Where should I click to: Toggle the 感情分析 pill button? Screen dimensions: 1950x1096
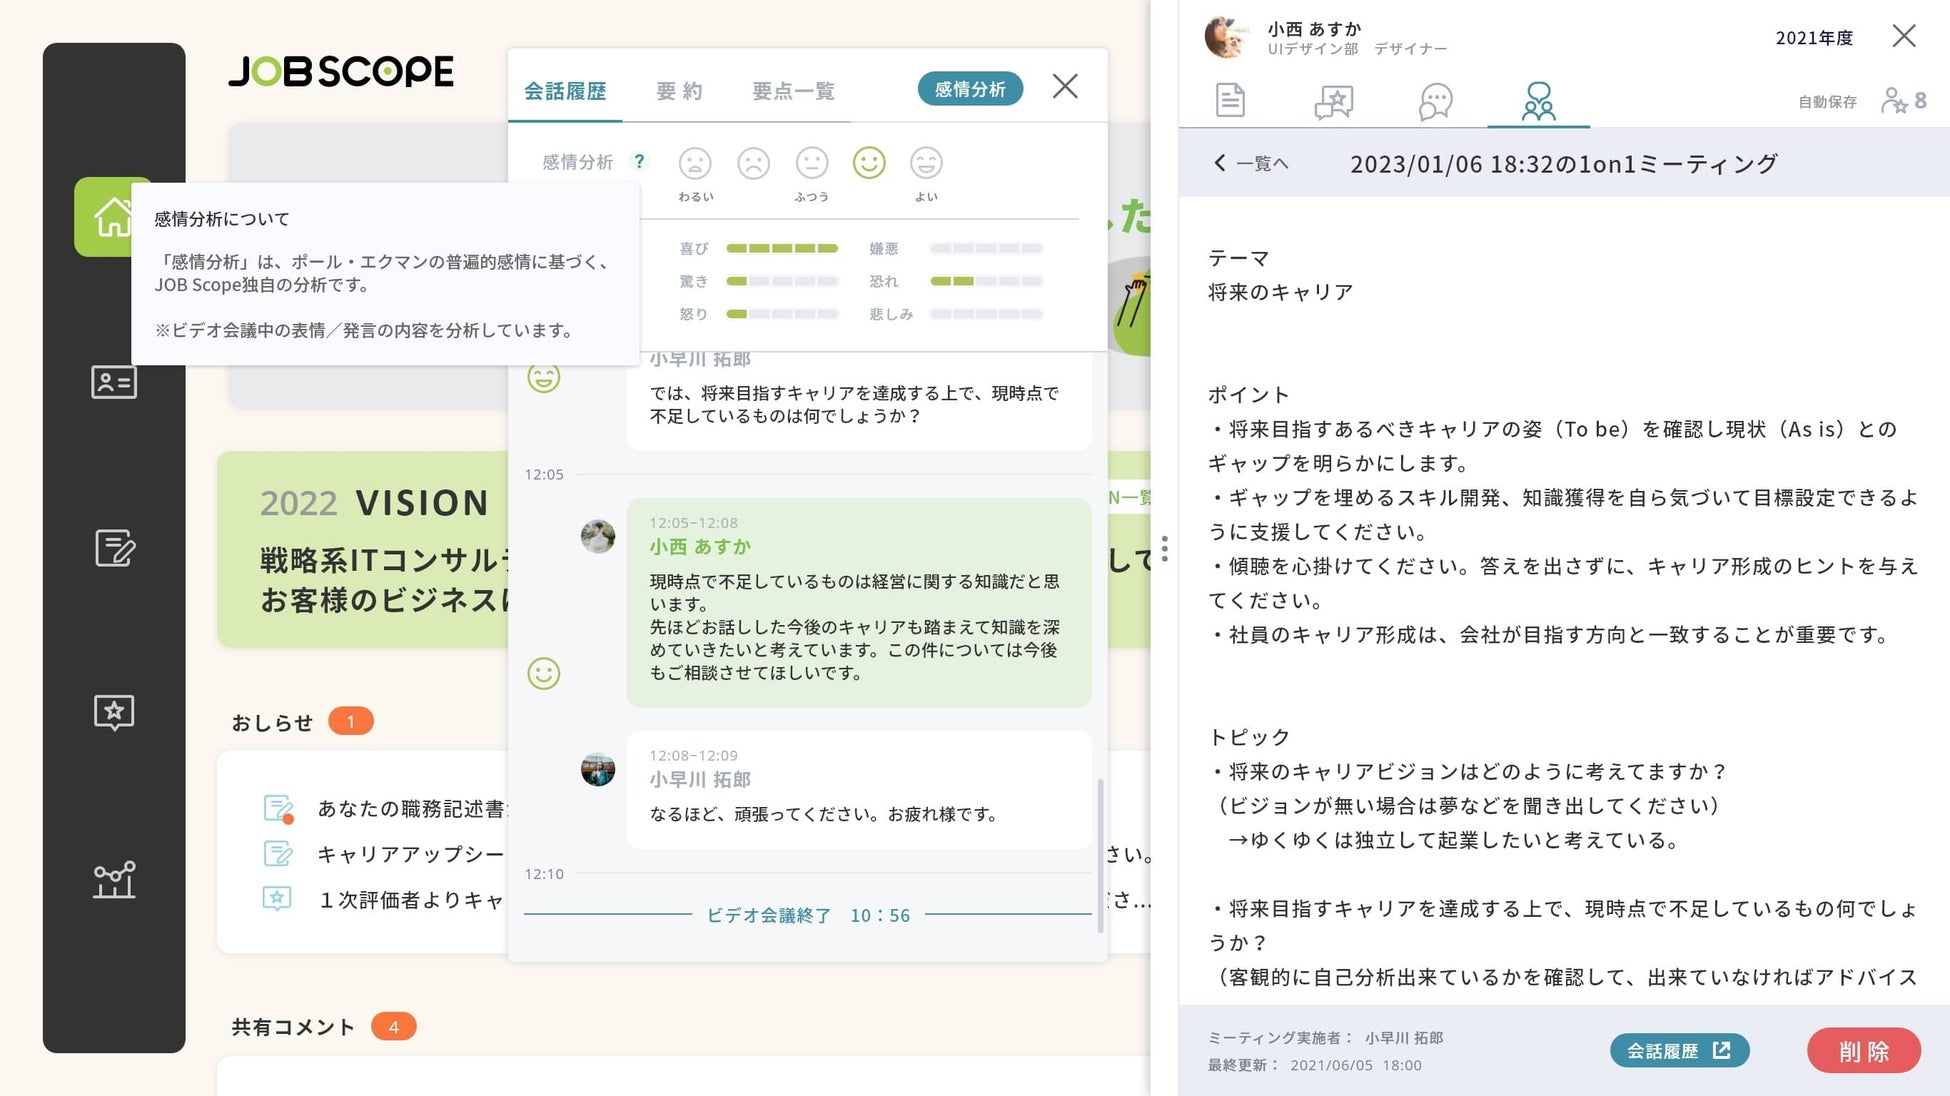click(969, 89)
